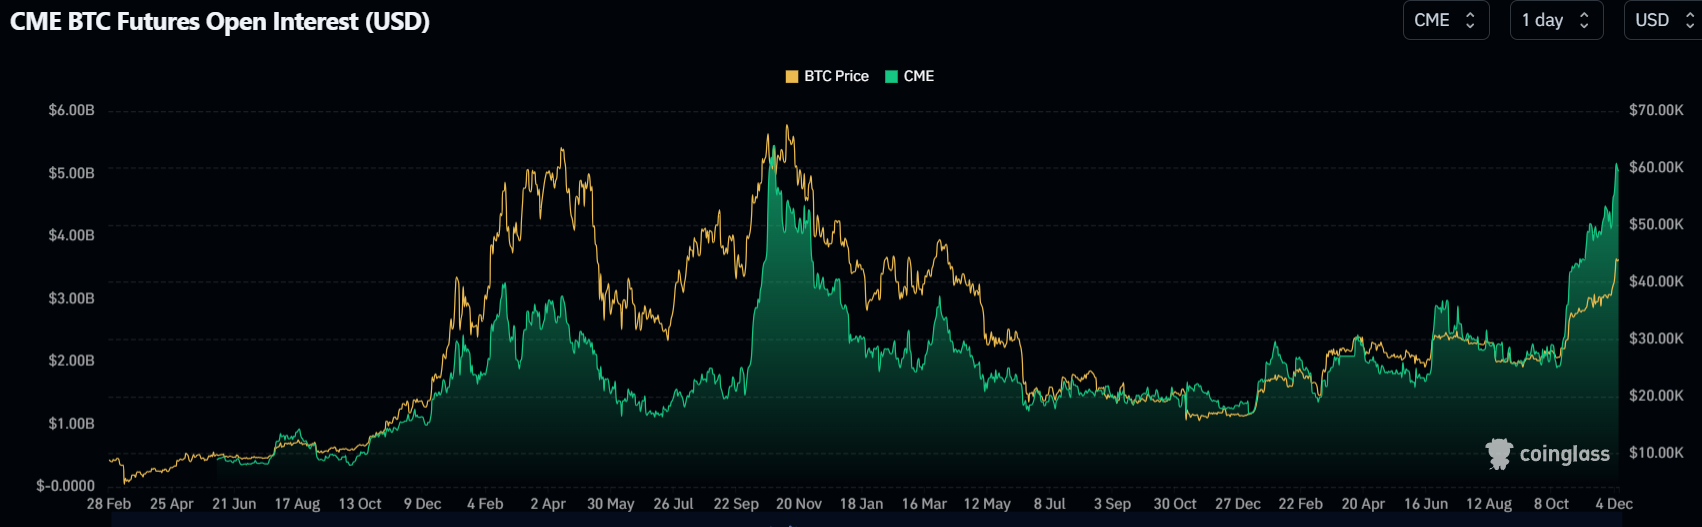
Task: Click the $50.00K right axis label
Action: point(1656,224)
